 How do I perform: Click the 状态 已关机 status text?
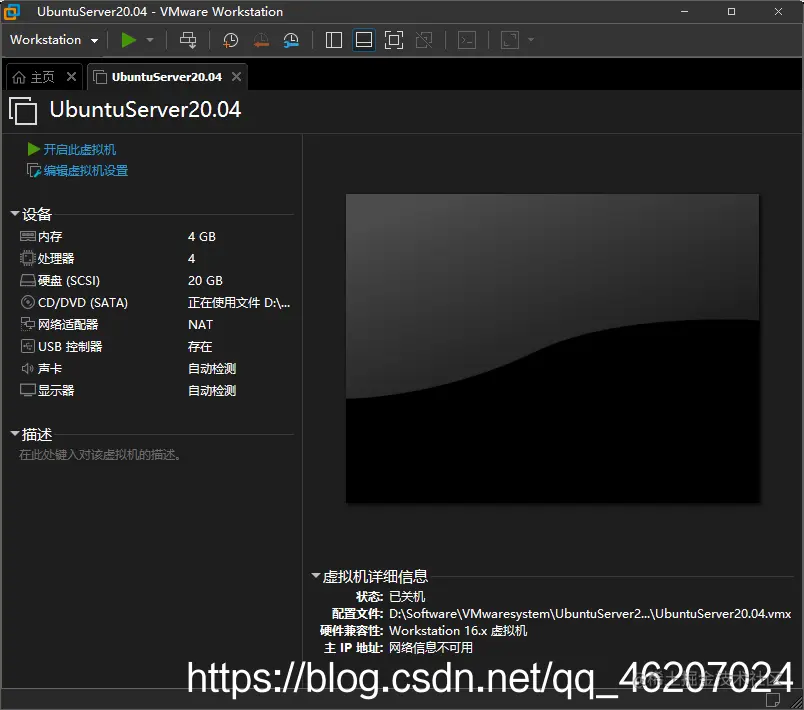click(x=407, y=597)
